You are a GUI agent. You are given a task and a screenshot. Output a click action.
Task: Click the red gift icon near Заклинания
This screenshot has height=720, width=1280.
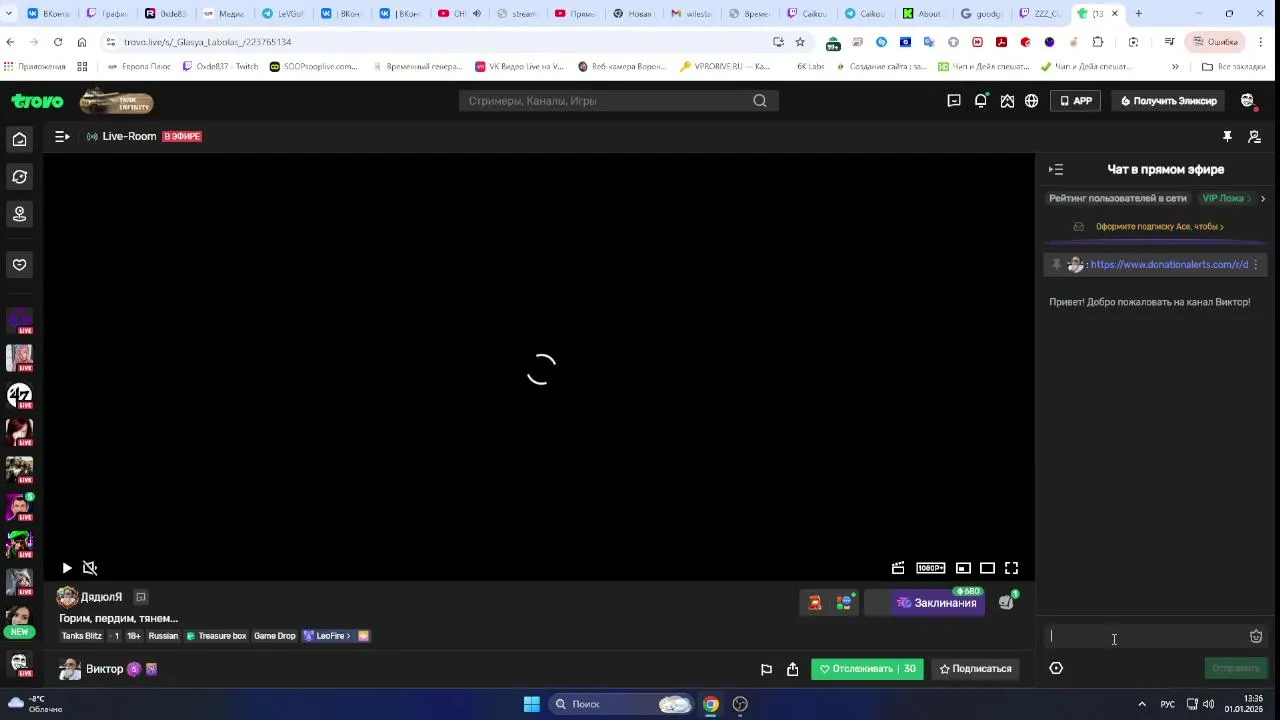[x=815, y=603]
